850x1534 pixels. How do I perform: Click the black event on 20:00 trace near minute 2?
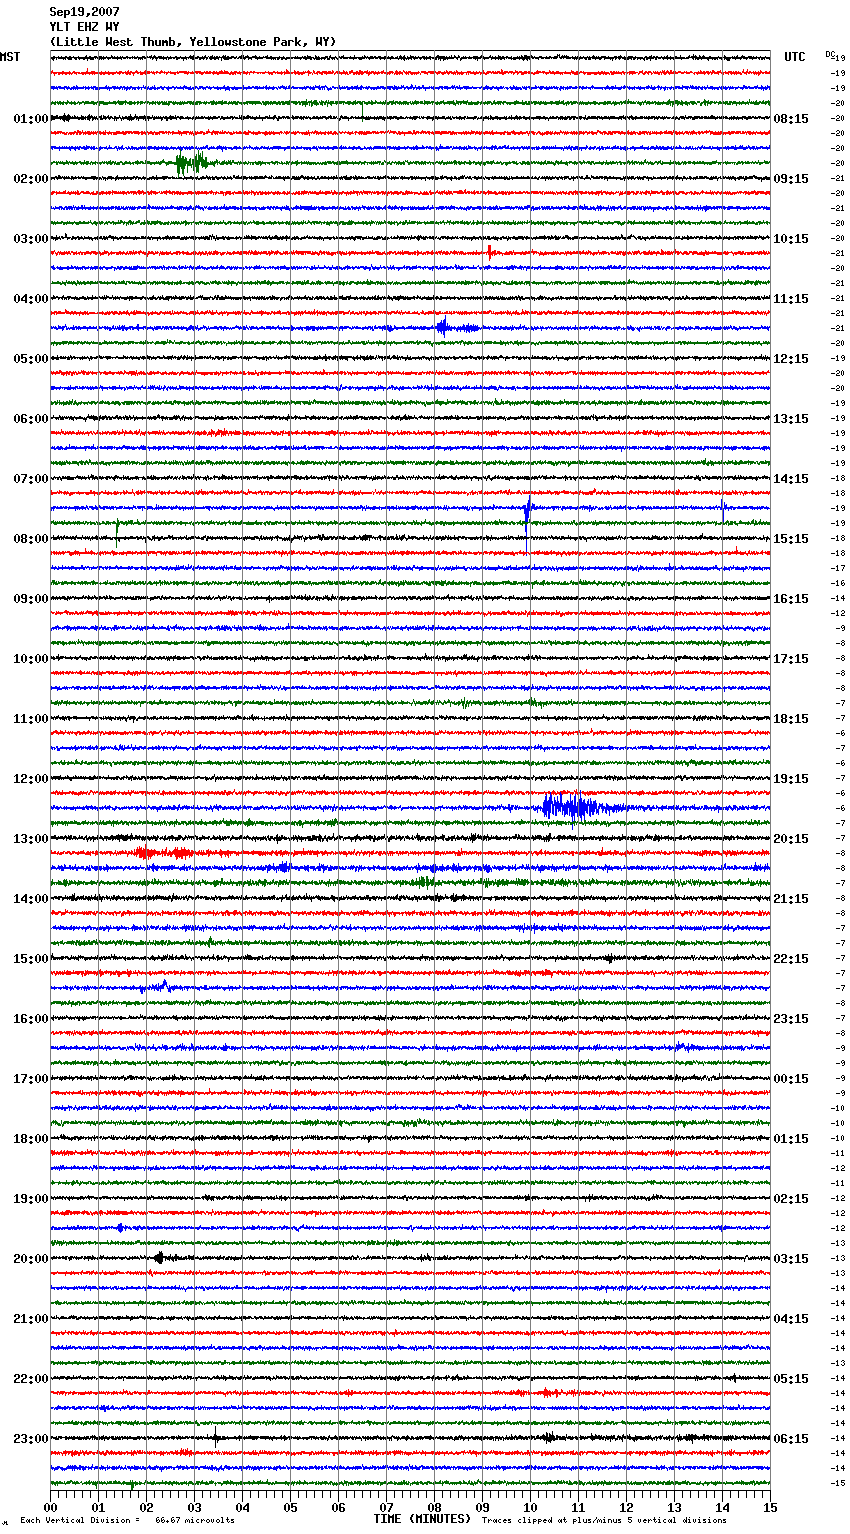point(159,1258)
